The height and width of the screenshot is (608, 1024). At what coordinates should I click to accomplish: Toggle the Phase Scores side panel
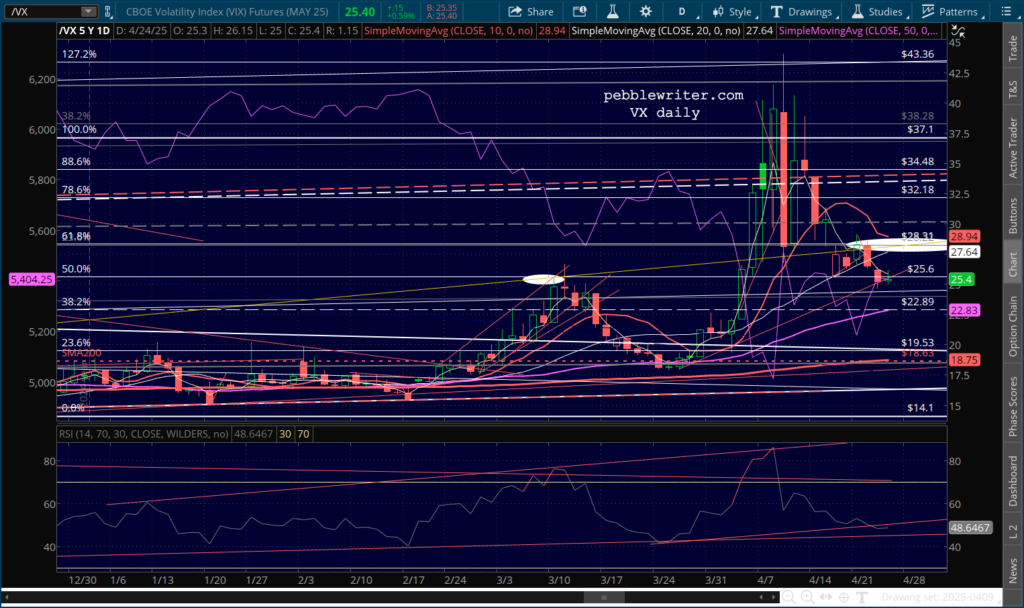[1013, 407]
